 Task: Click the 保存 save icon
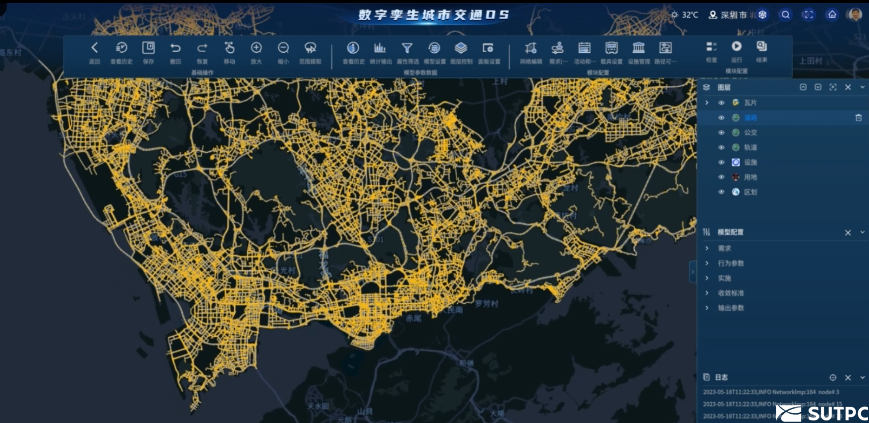pos(149,48)
